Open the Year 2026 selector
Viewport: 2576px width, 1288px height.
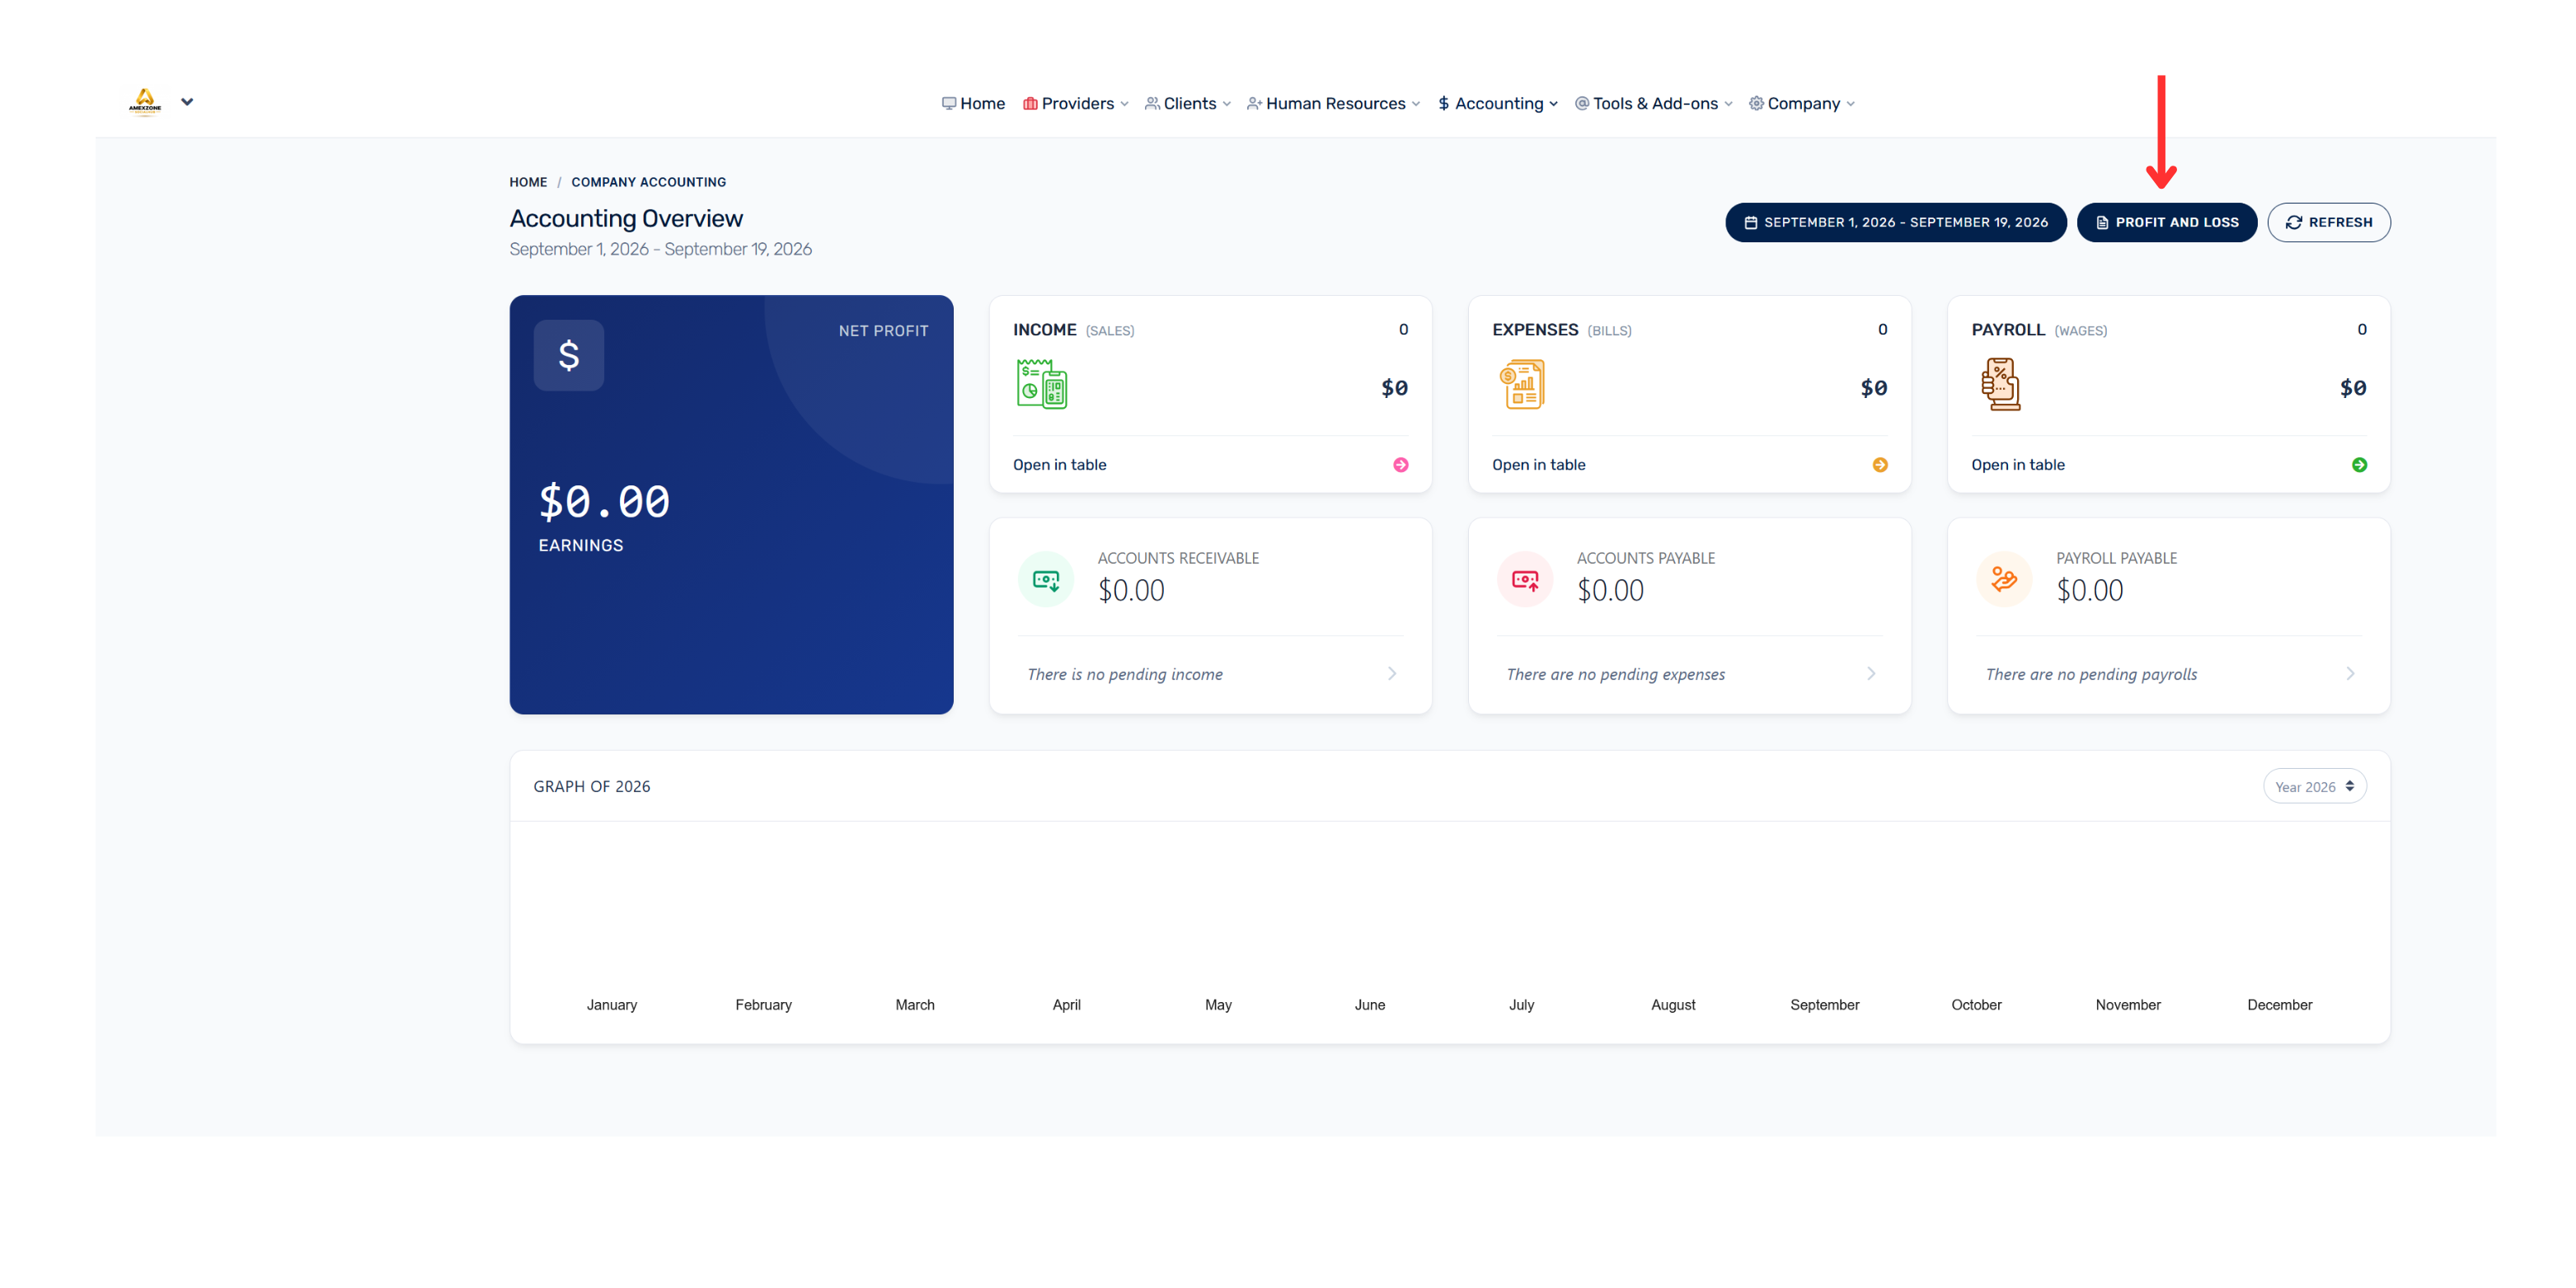2314,787
